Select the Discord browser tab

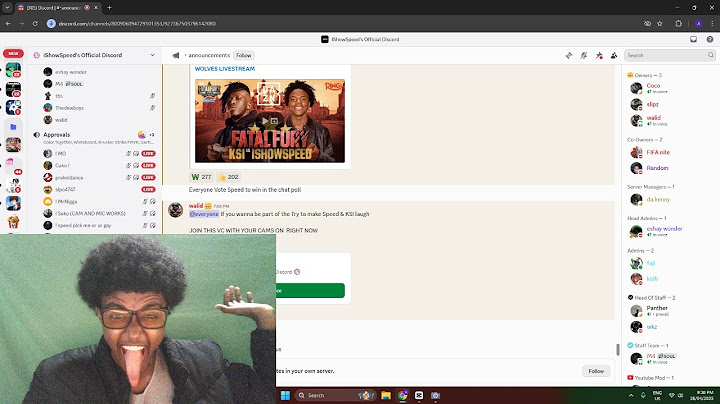[53, 8]
